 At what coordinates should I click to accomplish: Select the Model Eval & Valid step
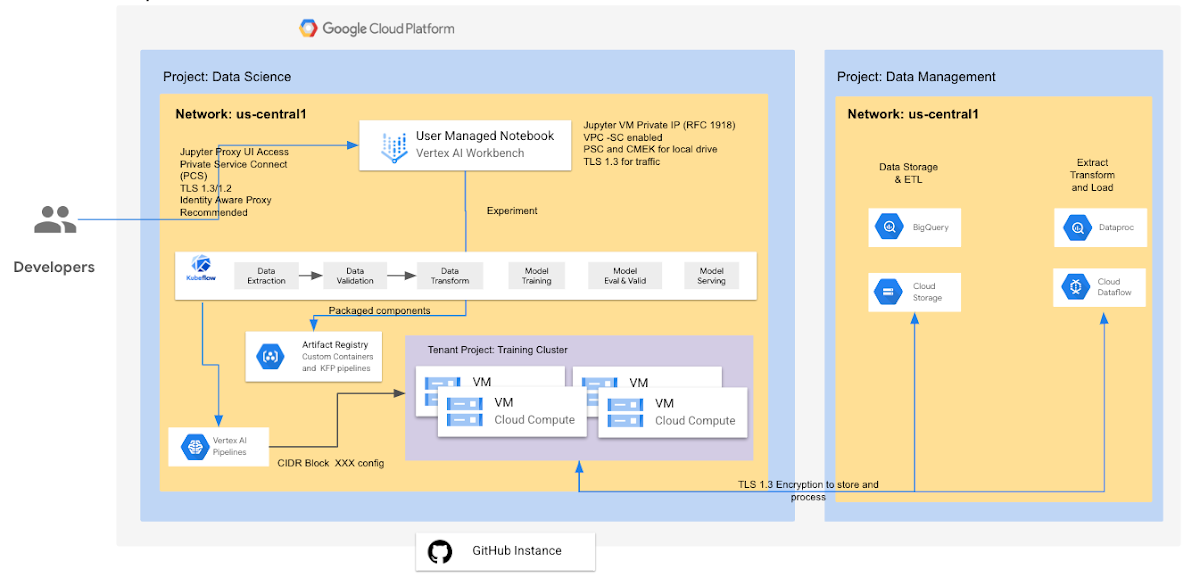point(625,275)
